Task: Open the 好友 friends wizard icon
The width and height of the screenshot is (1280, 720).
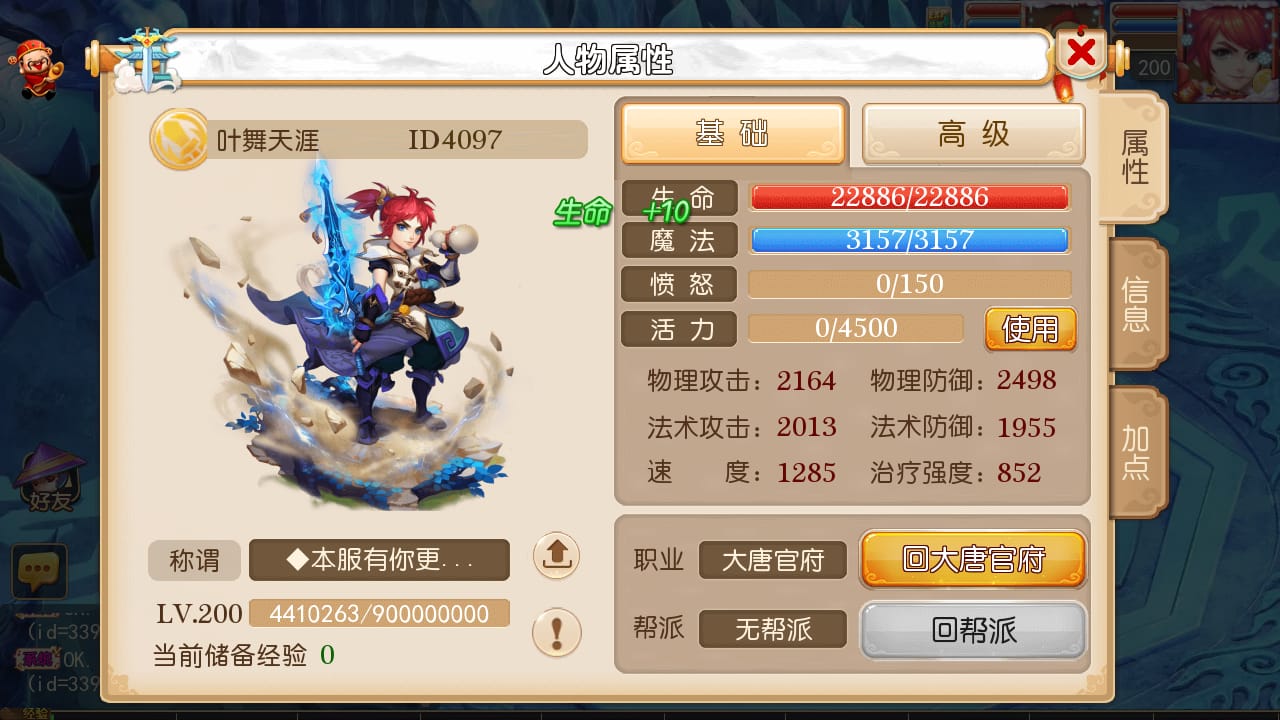Action: point(50,478)
